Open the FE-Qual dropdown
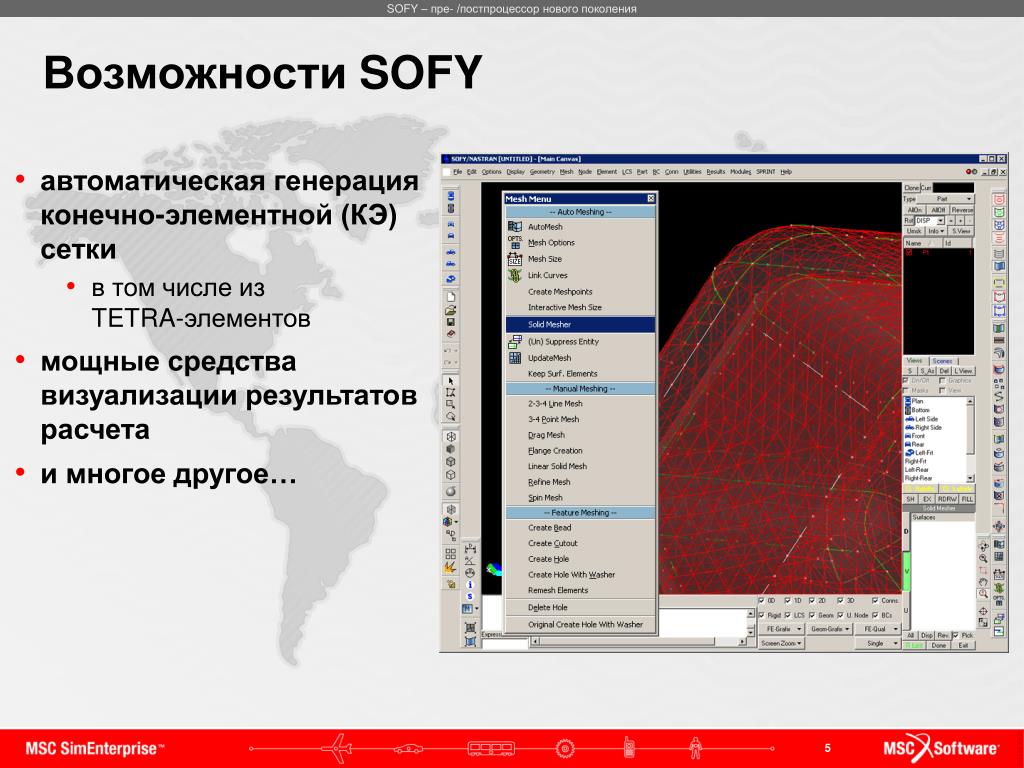Image resolution: width=1024 pixels, height=768 pixels. pyautogui.click(x=880, y=629)
